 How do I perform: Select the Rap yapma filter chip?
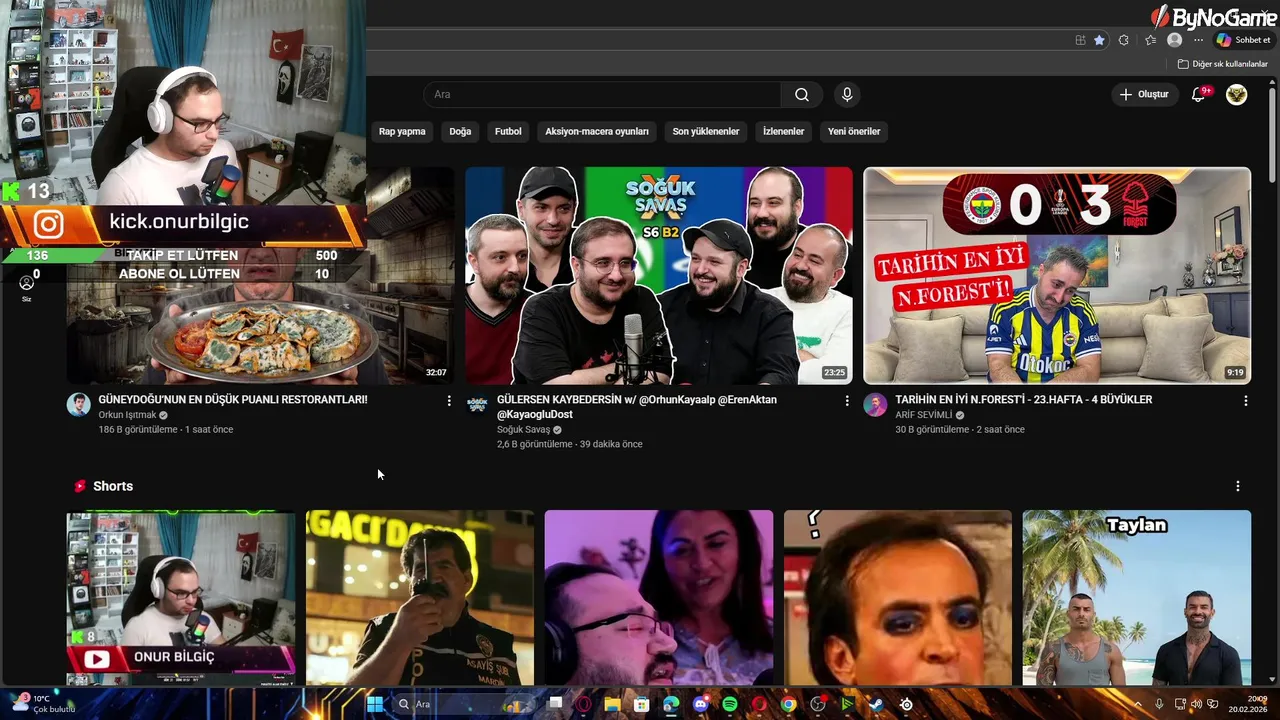click(x=402, y=131)
